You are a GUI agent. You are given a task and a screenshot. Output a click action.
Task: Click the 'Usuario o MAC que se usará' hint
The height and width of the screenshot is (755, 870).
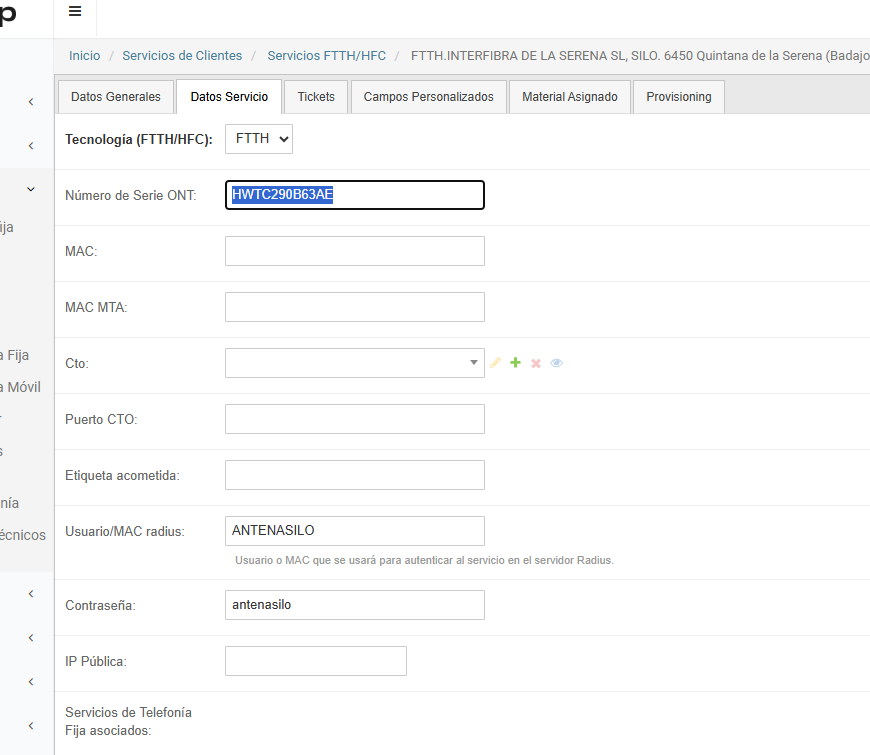[x=424, y=560]
